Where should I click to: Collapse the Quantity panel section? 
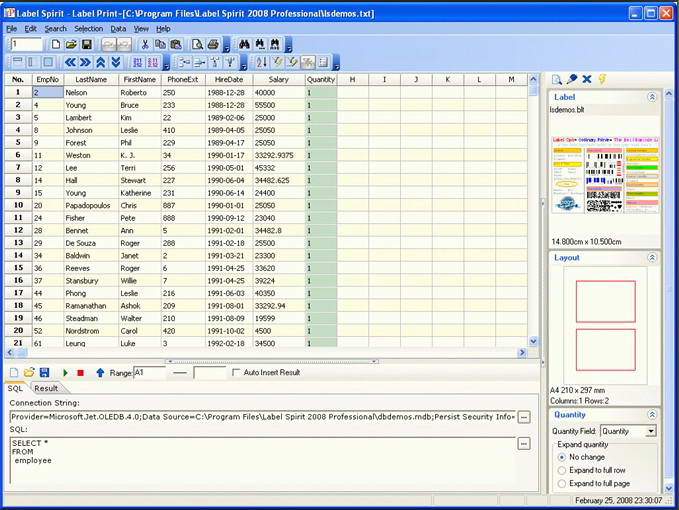click(x=652, y=415)
